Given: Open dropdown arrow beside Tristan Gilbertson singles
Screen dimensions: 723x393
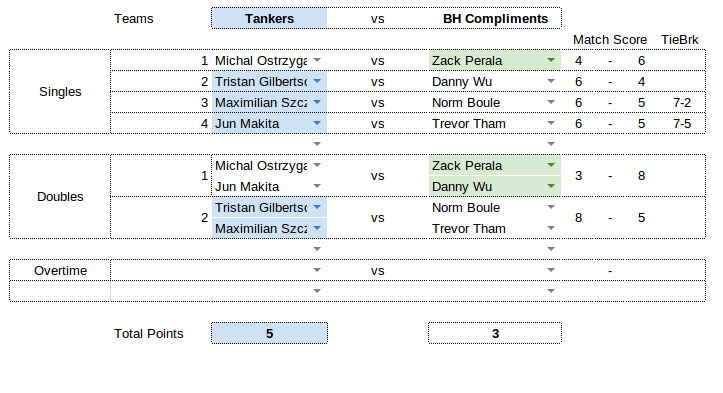Looking at the screenshot, I should [317, 81].
